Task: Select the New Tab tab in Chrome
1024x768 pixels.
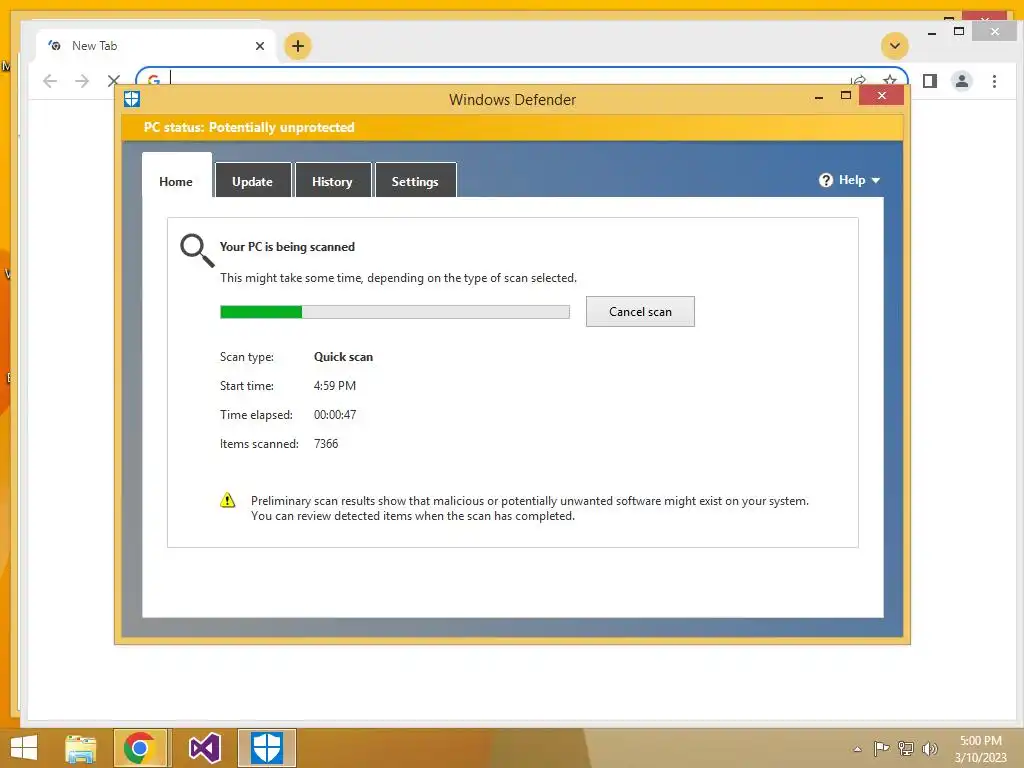Action: [157, 46]
